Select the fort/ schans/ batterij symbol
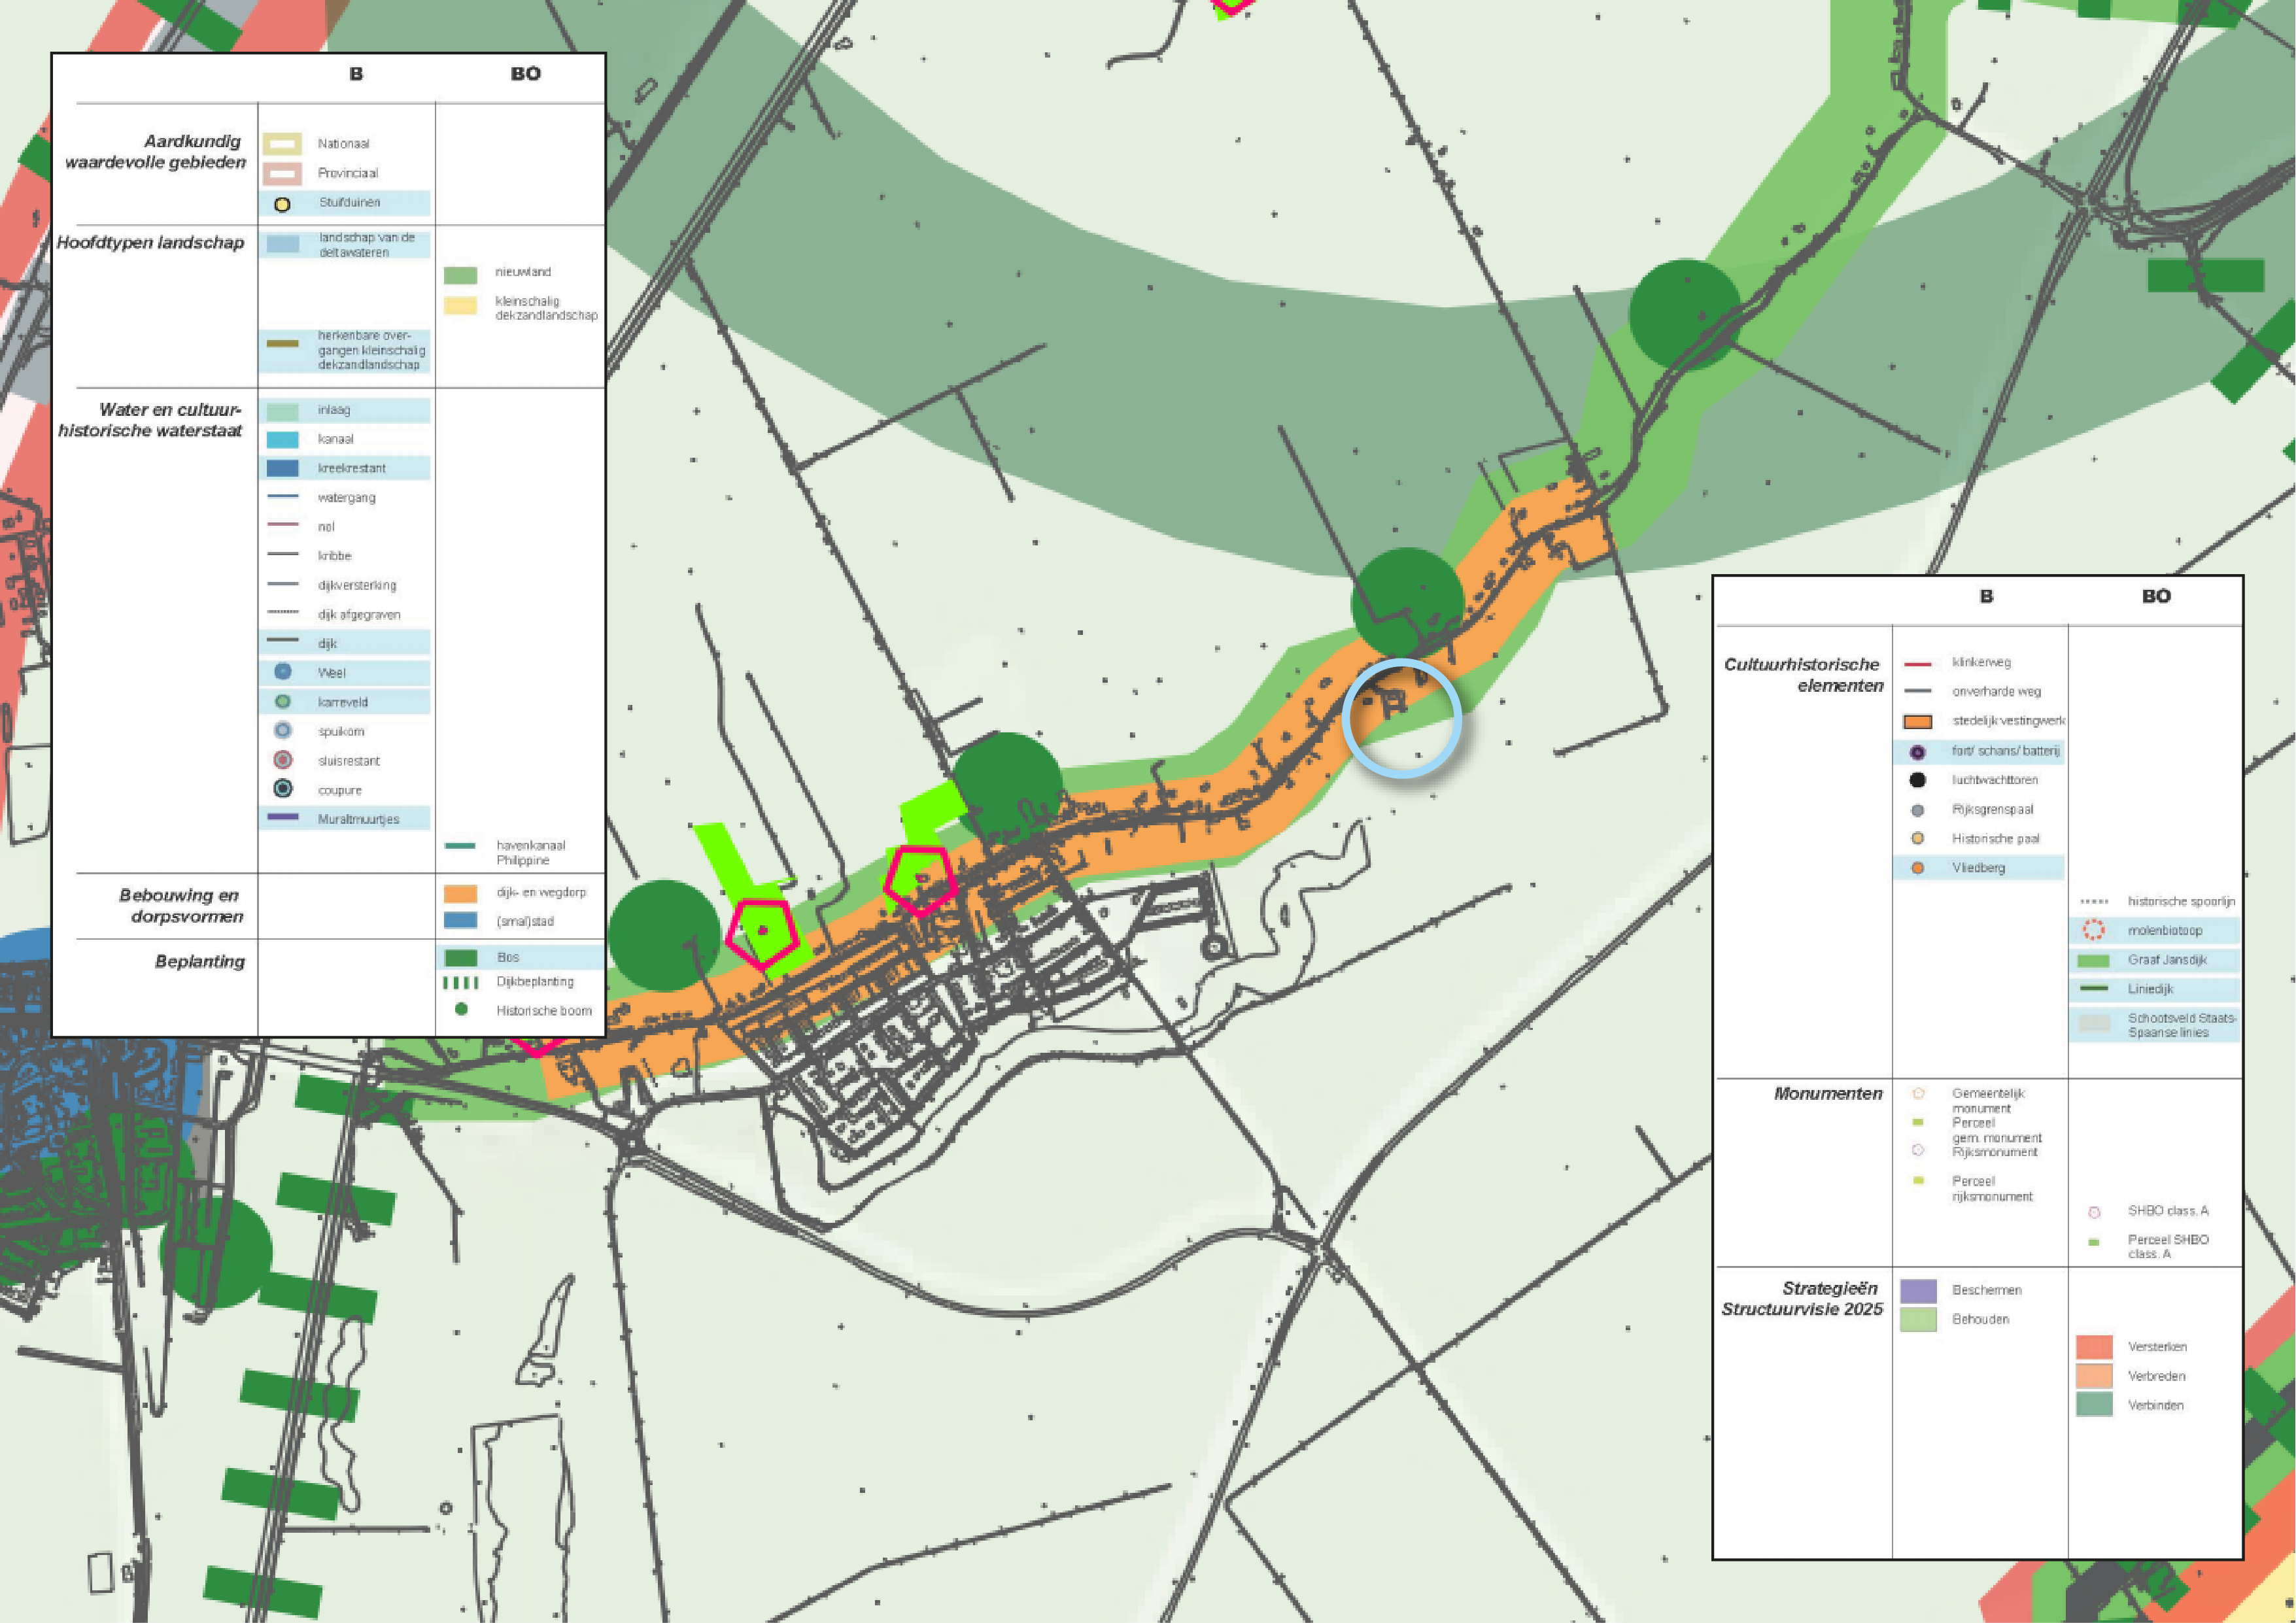The height and width of the screenshot is (1623, 2296). (1917, 752)
